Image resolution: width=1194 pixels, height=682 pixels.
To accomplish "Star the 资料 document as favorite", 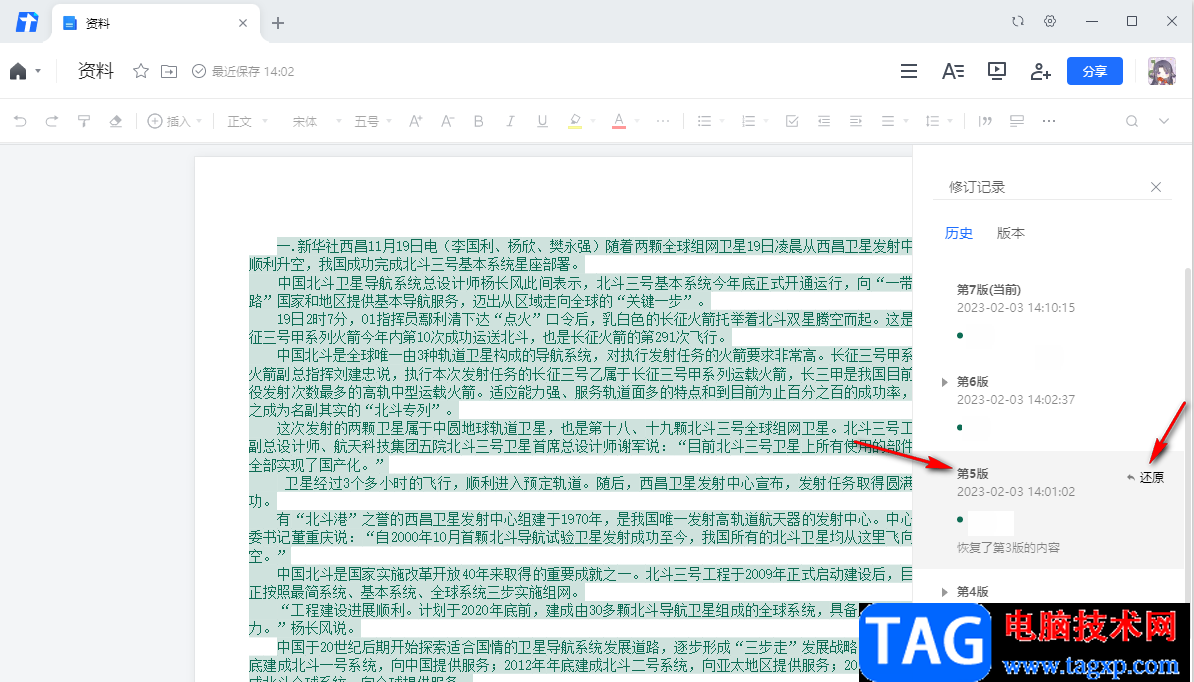I will pos(141,72).
